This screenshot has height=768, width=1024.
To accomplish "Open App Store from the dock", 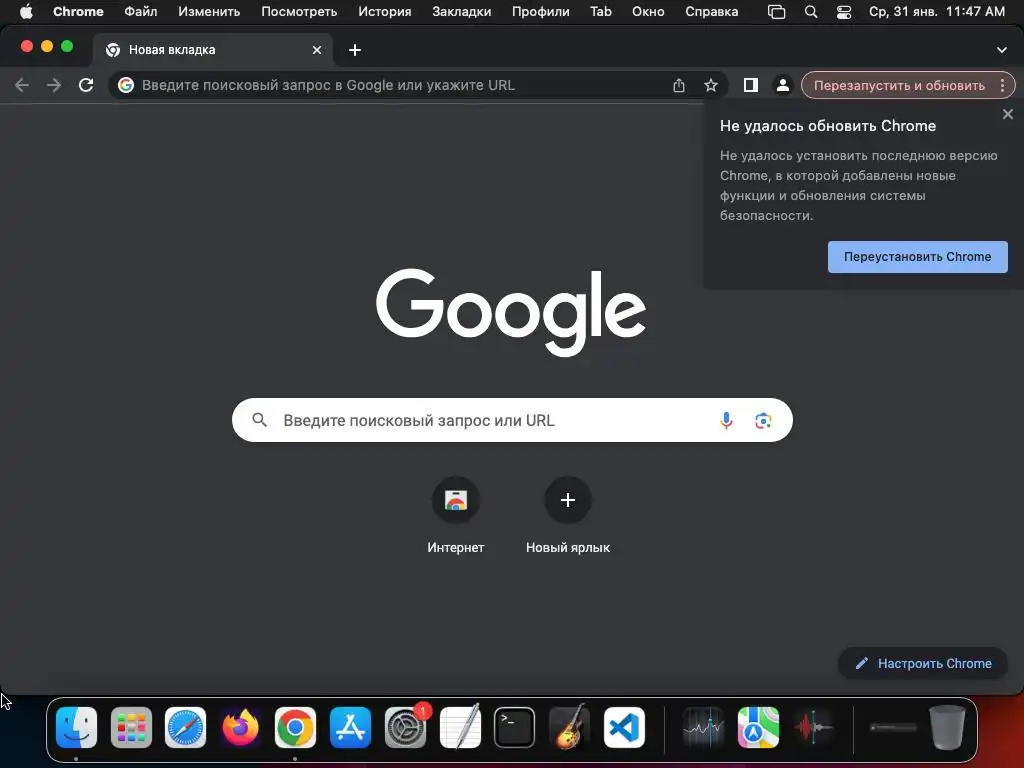I will [x=351, y=728].
